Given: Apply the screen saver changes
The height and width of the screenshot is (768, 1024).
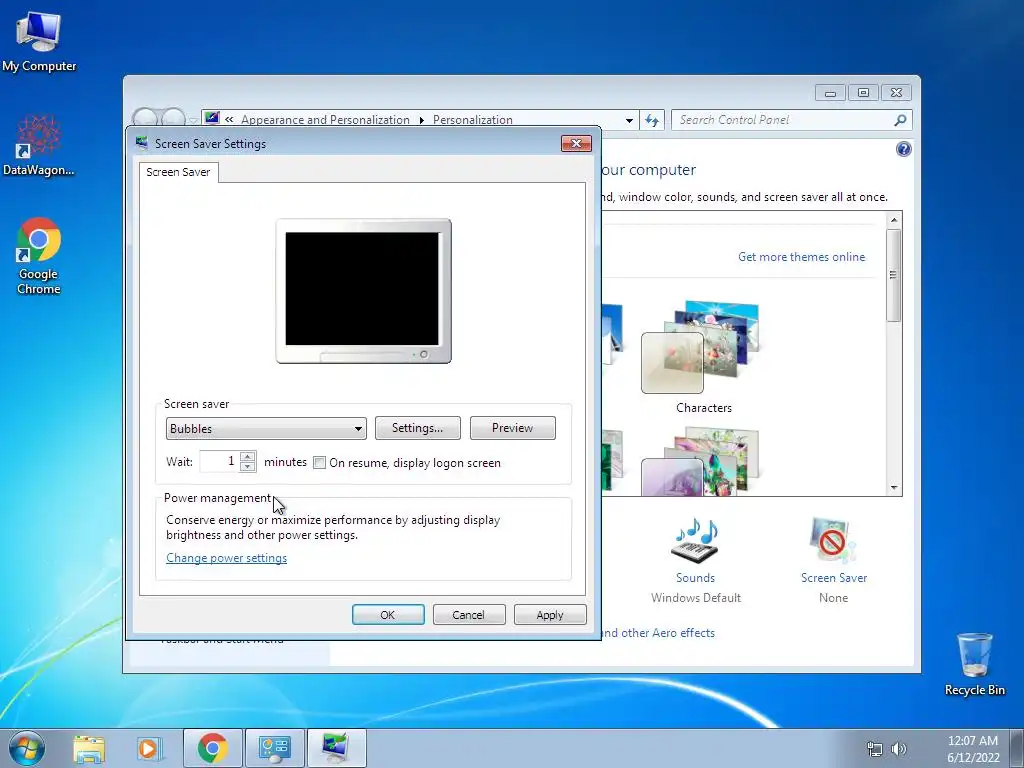Looking at the screenshot, I should [x=550, y=615].
